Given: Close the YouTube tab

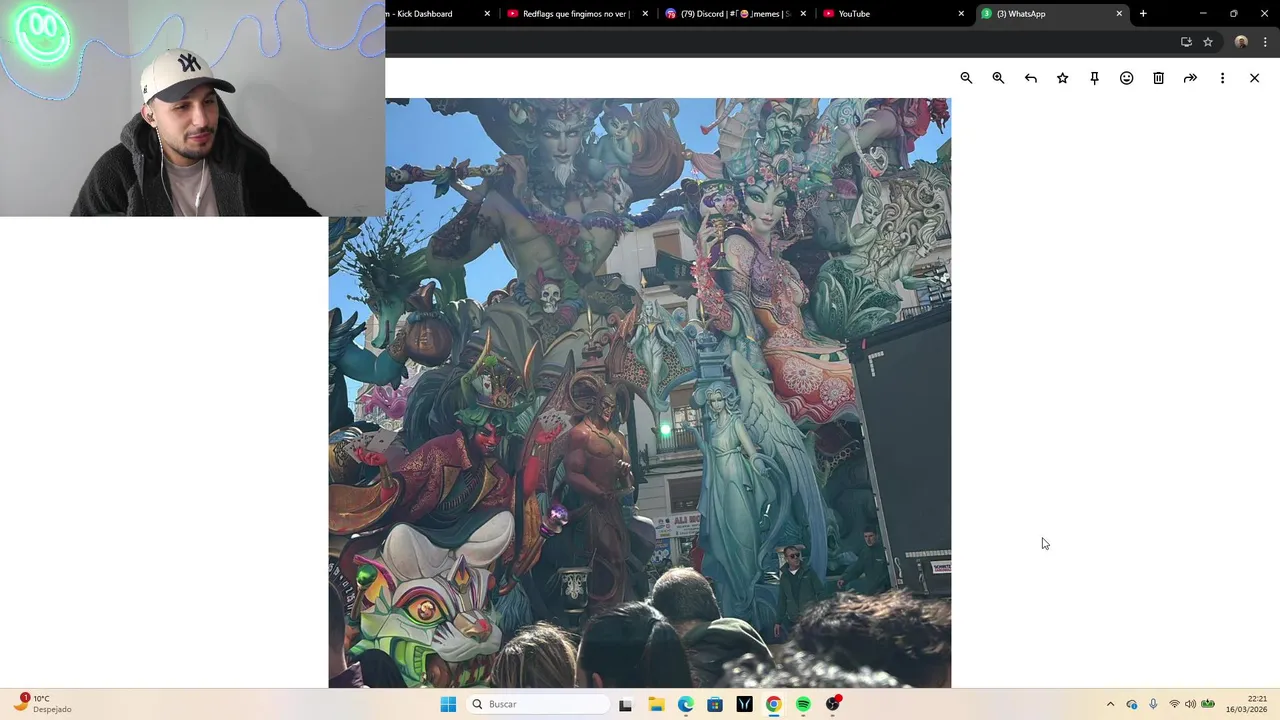Looking at the screenshot, I should pos(961,14).
